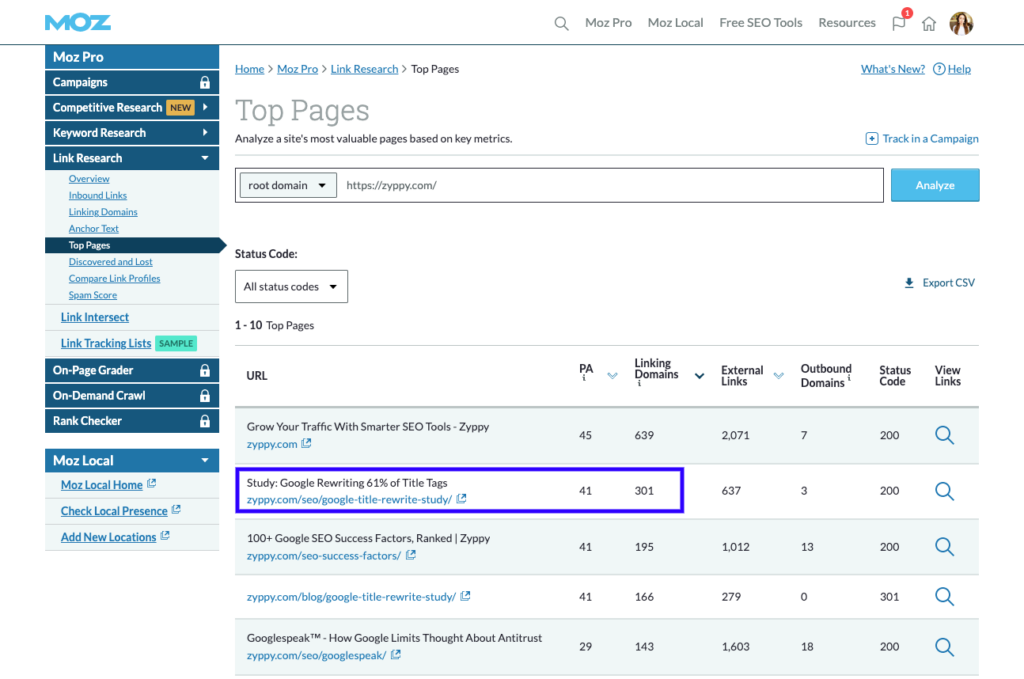Click the Export CSV download icon
Screen dimensions: 1024x679
pyautogui.click(x=908, y=283)
